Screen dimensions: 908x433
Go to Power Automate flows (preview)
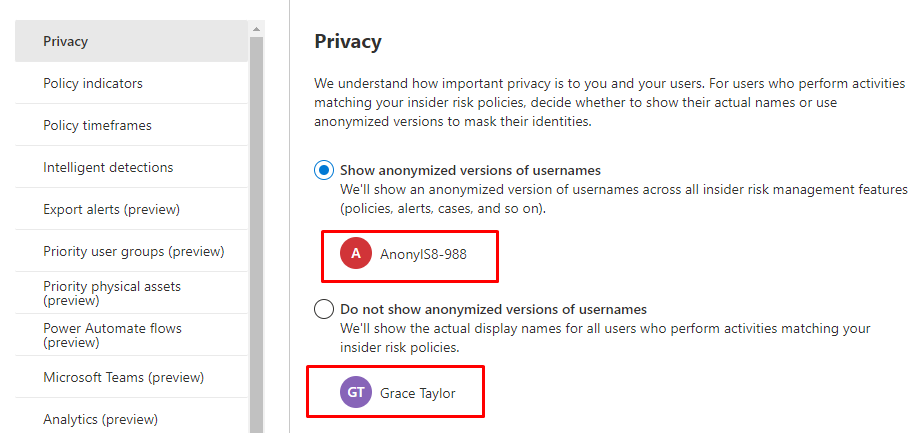(131, 335)
